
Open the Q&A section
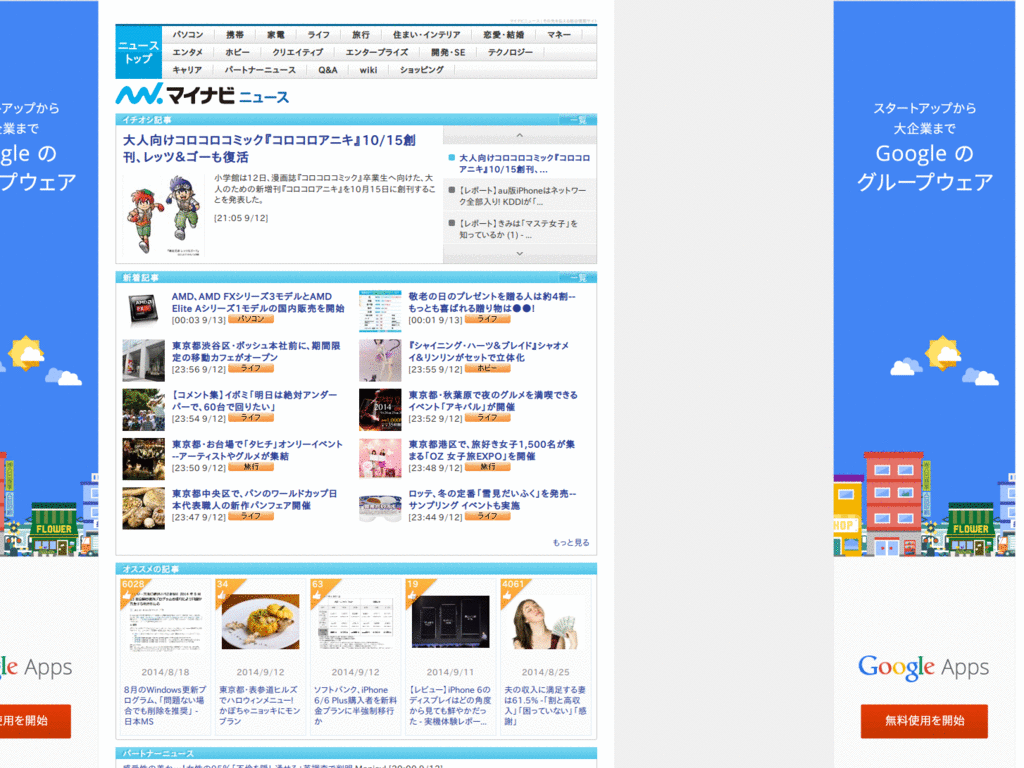point(328,70)
